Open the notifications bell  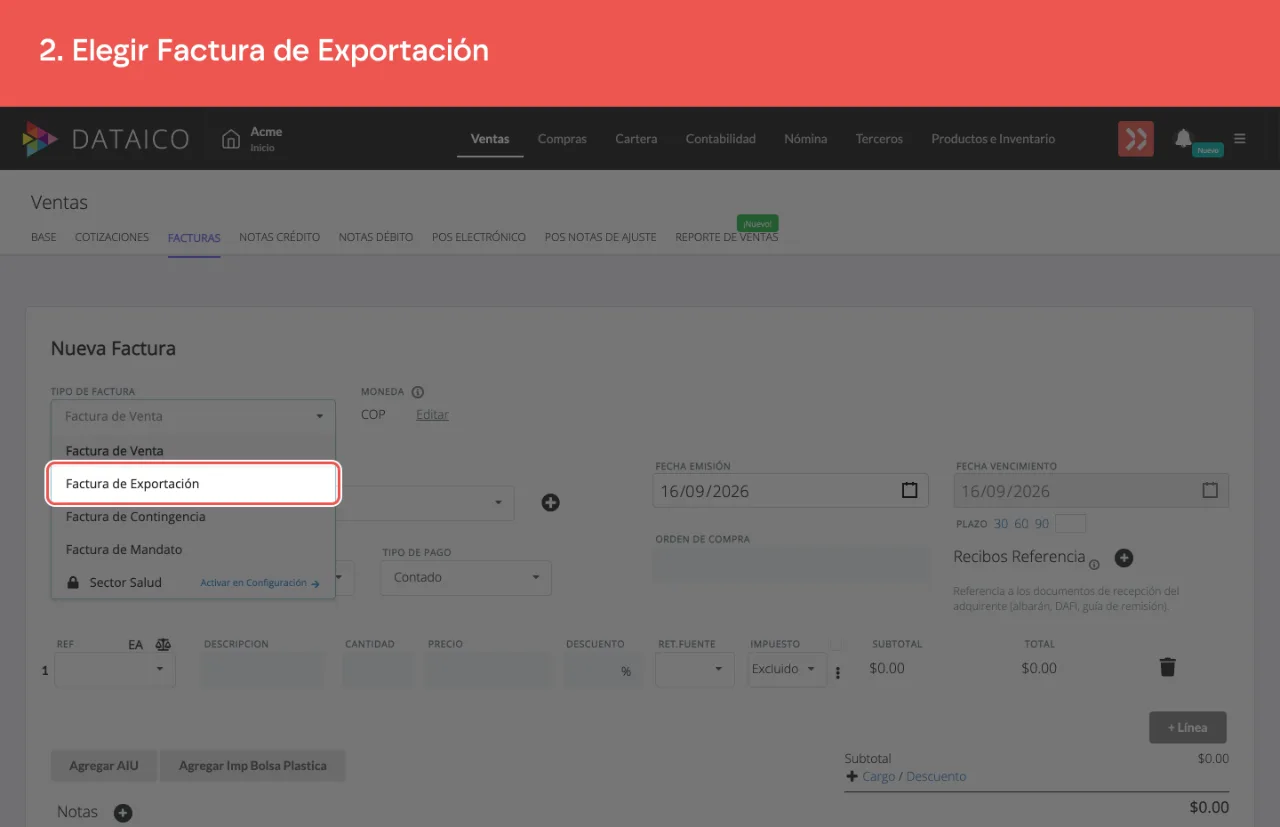coord(1183,138)
